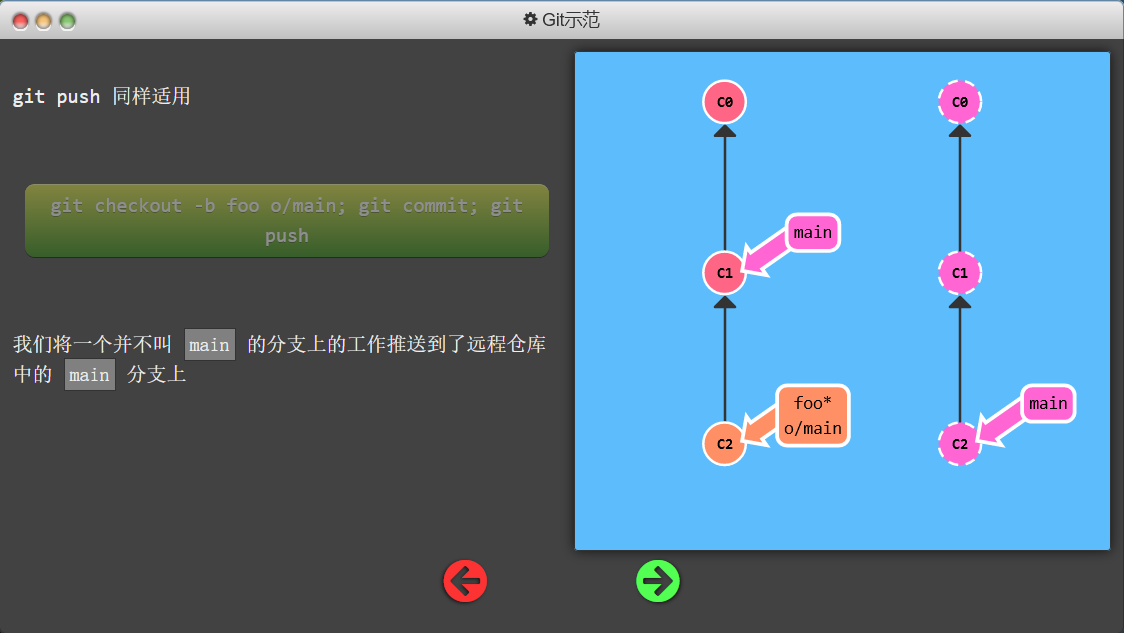Image resolution: width=1124 pixels, height=633 pixels.
Task: Minimize the window using the yellow button
Action: point(43,20)
